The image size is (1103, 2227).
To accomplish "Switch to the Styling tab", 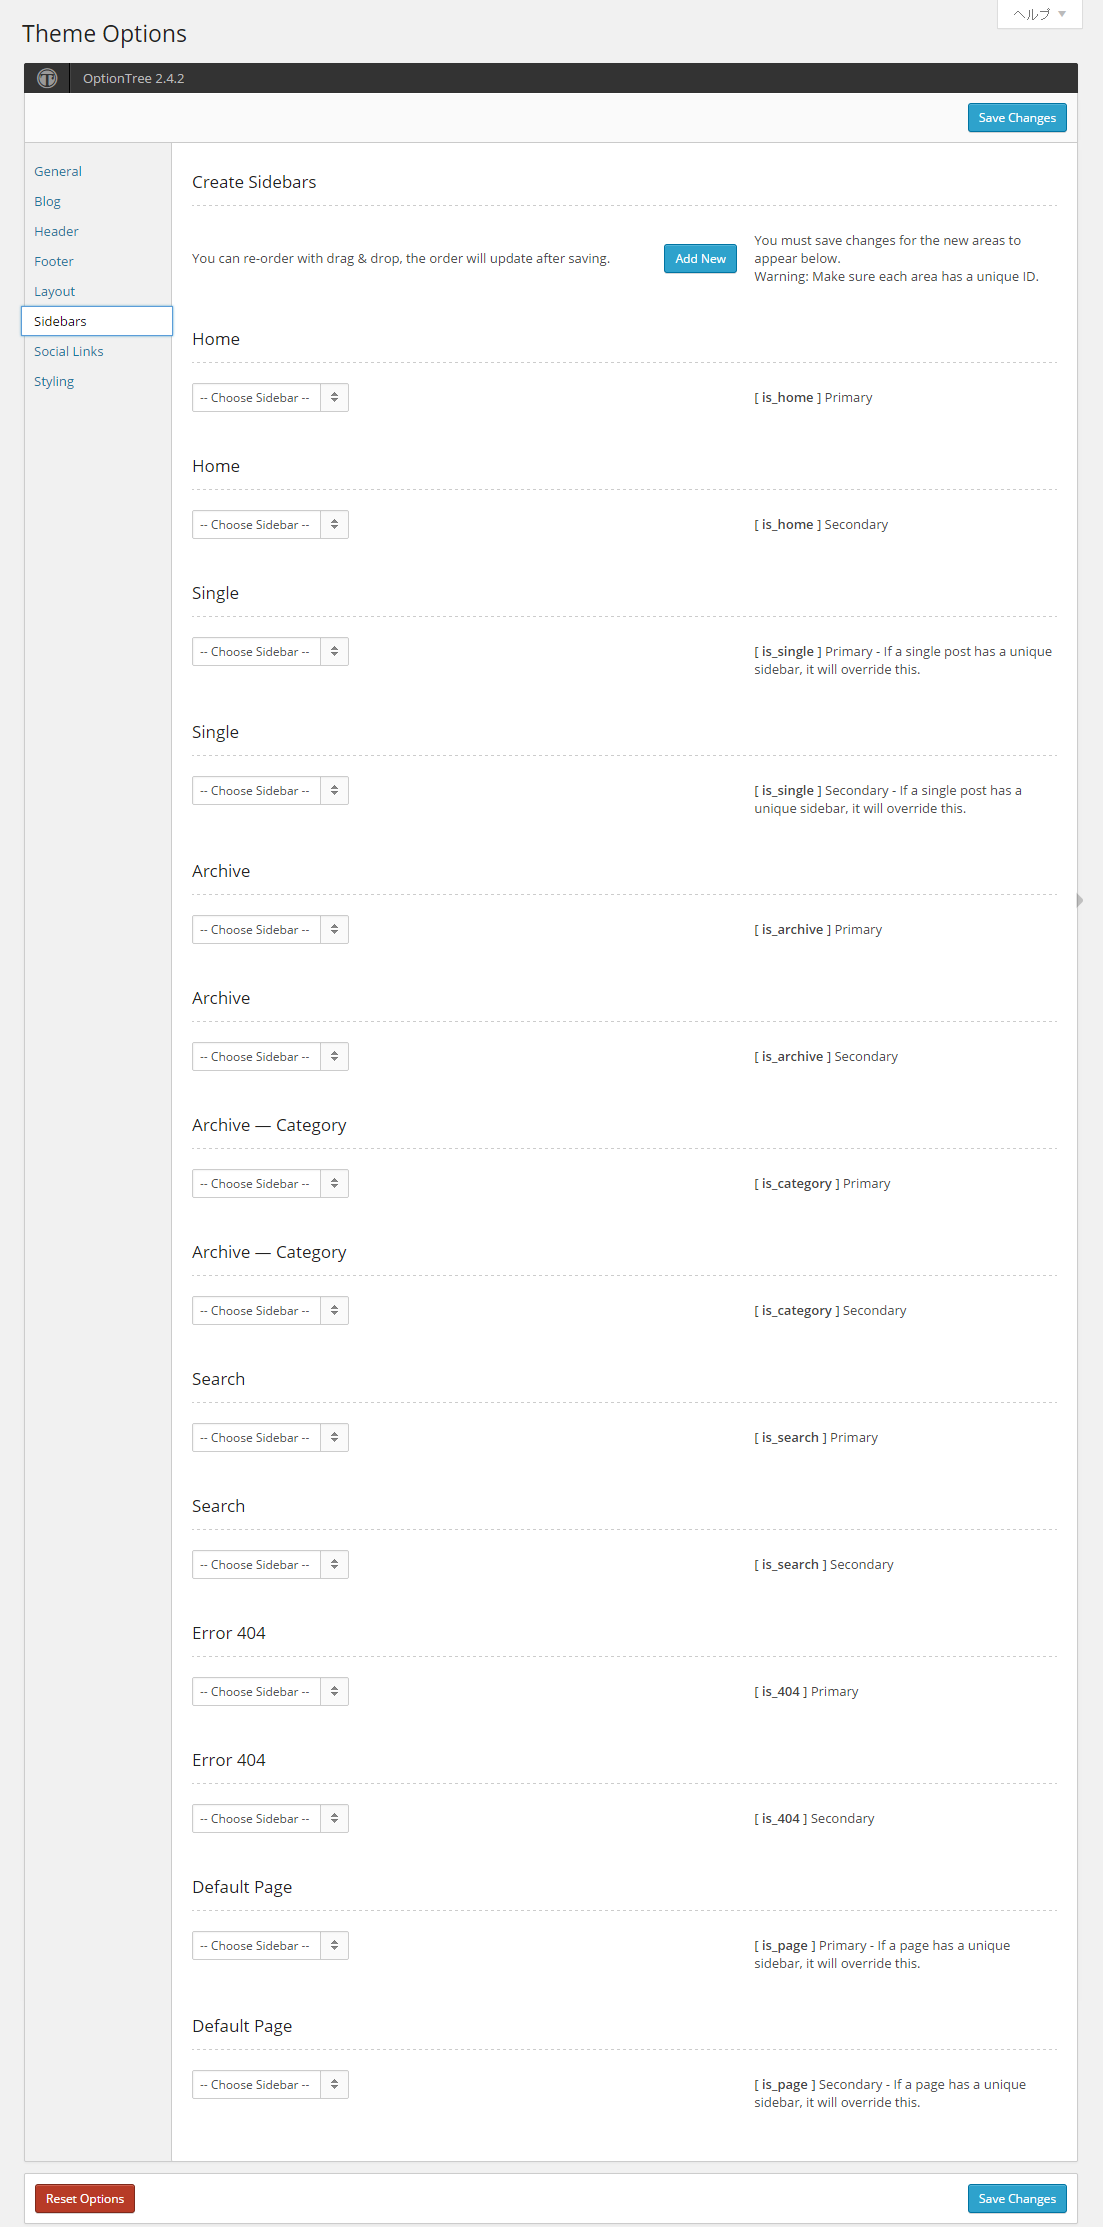I will click(54, 382).
